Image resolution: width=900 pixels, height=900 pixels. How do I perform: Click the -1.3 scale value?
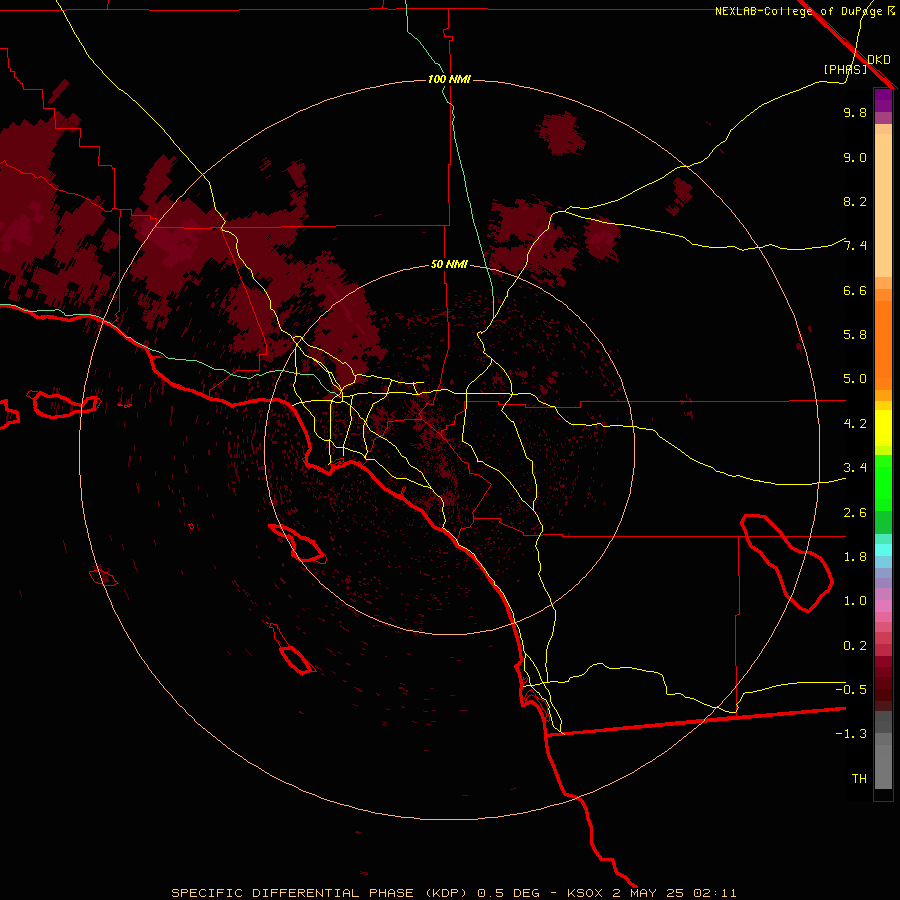tap(851, 734)
